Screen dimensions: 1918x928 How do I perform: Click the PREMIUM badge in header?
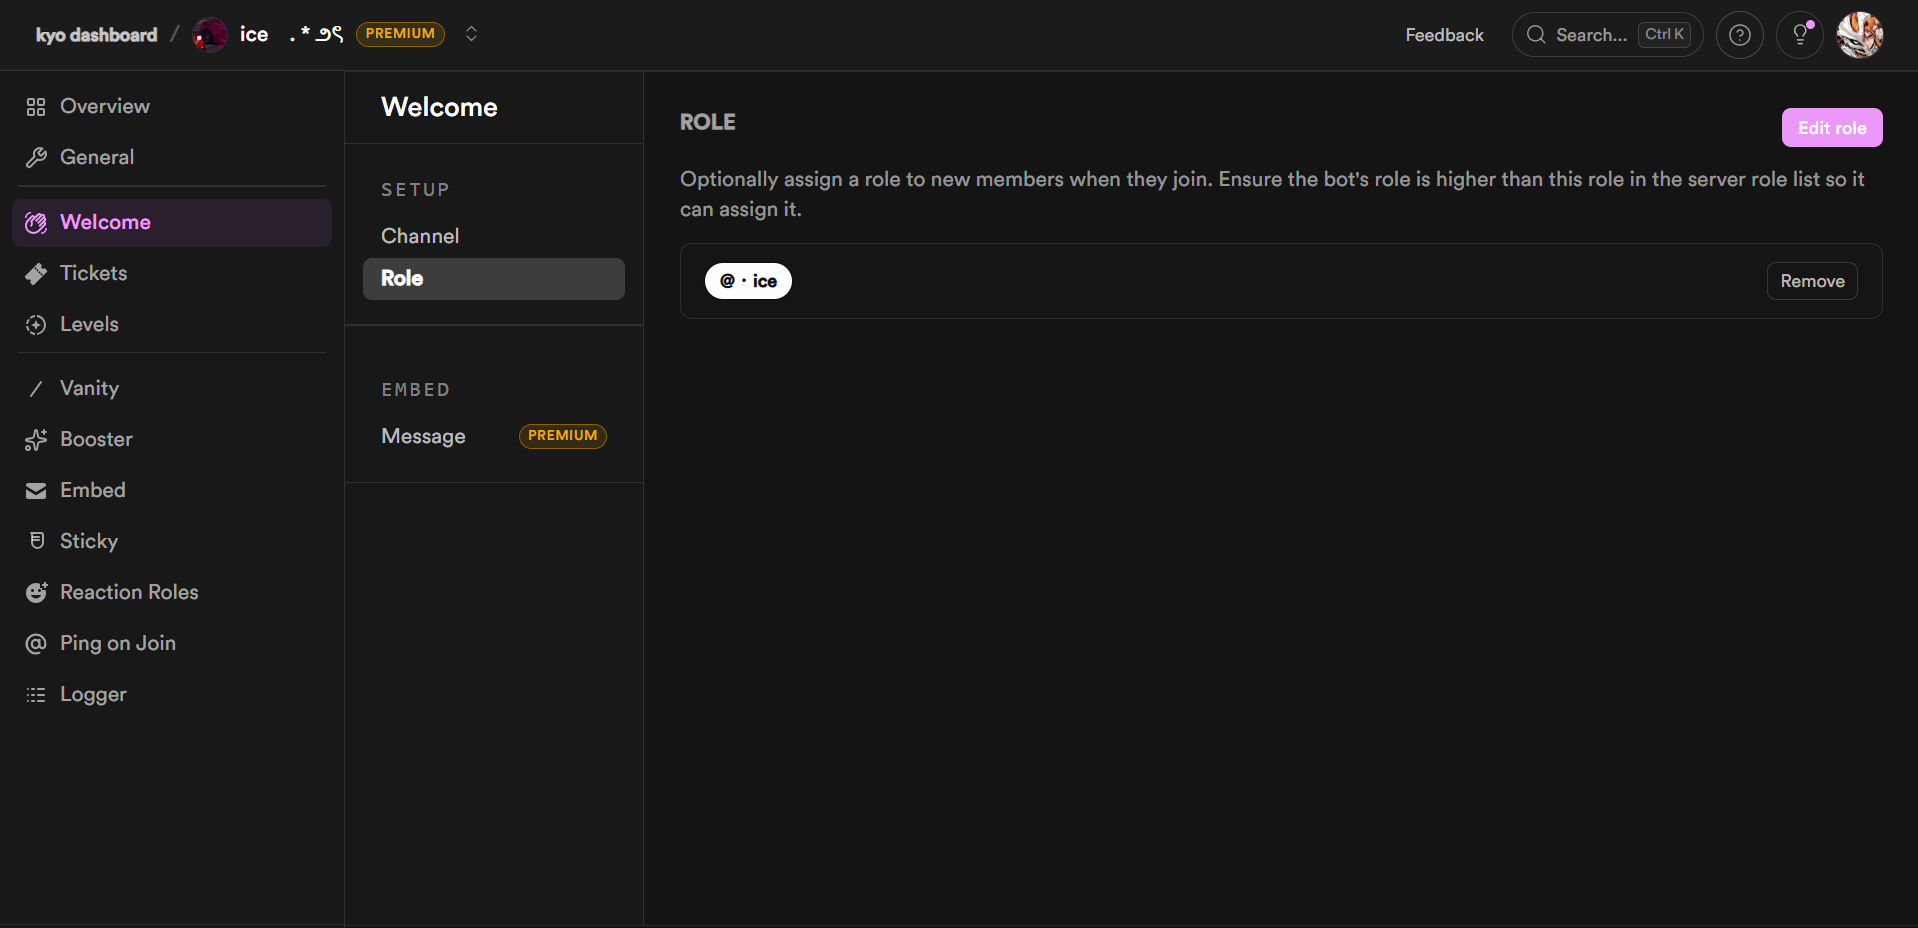click(400, 34)
